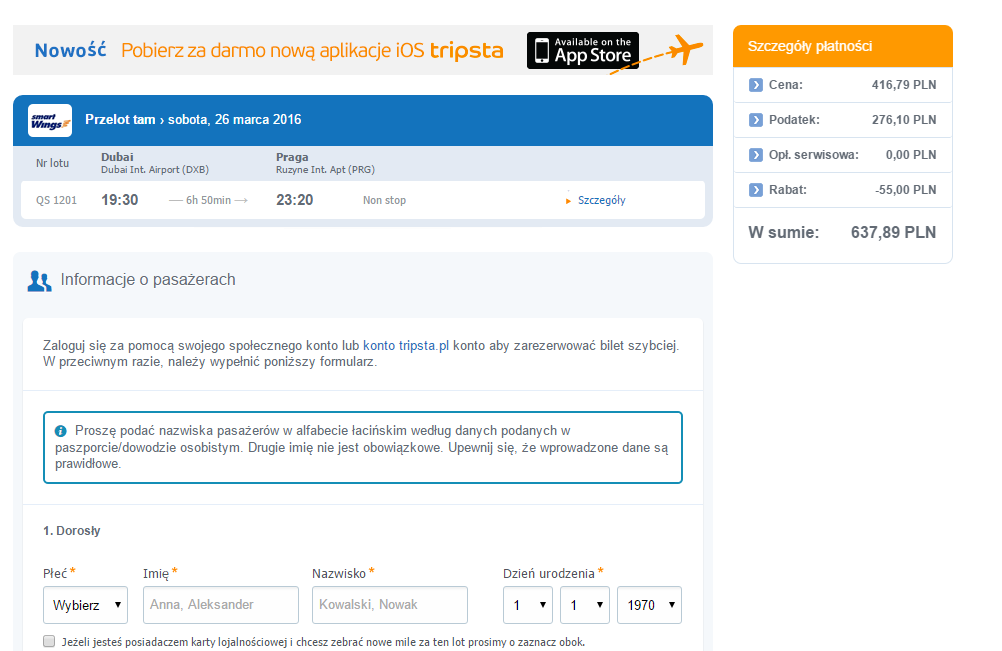Click the tax amount 276,10 PLN

pyautogui.click(x=904, y=120)
